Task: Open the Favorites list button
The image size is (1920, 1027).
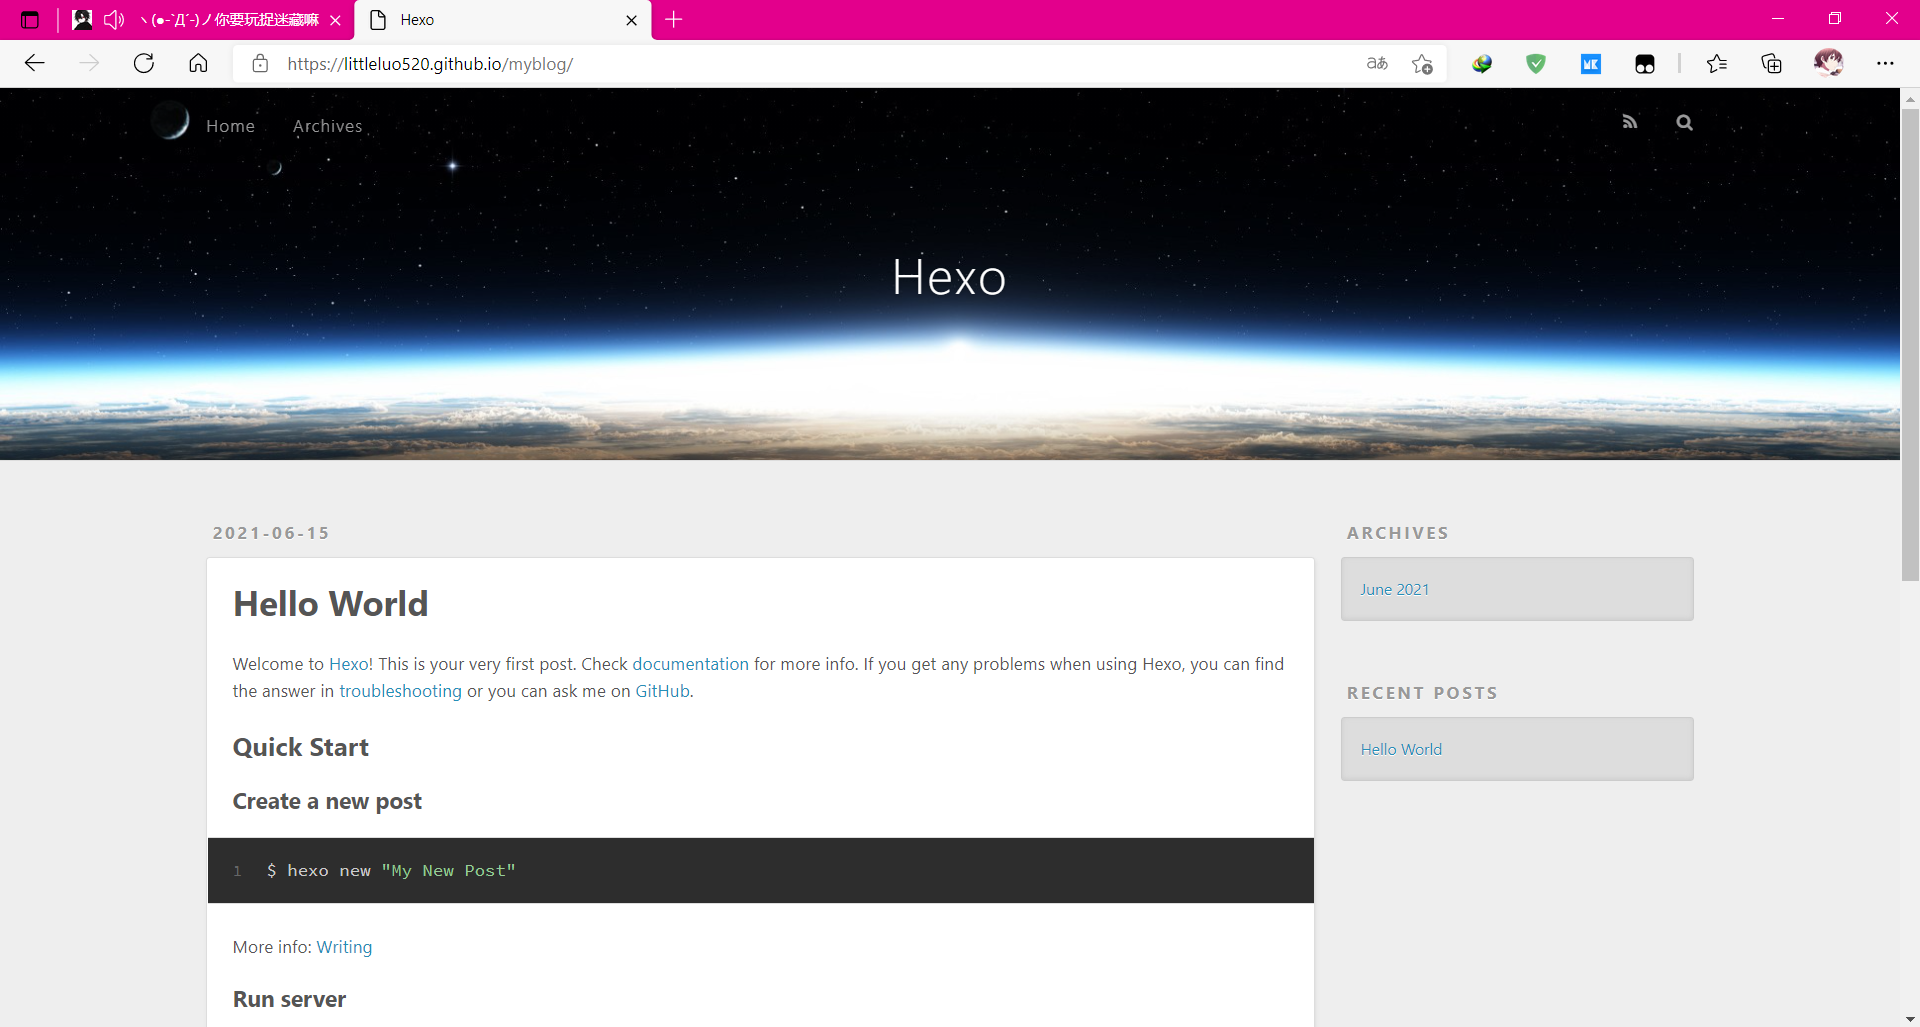Action: coord(1717,64)
